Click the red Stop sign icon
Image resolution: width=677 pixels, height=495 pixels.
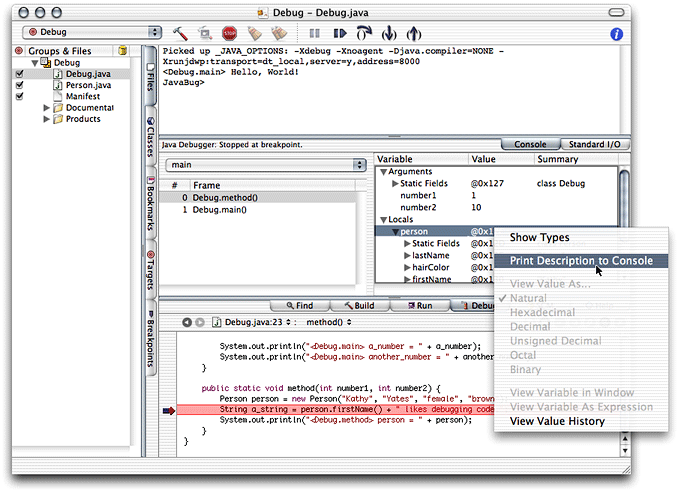(x=230, y=33)
